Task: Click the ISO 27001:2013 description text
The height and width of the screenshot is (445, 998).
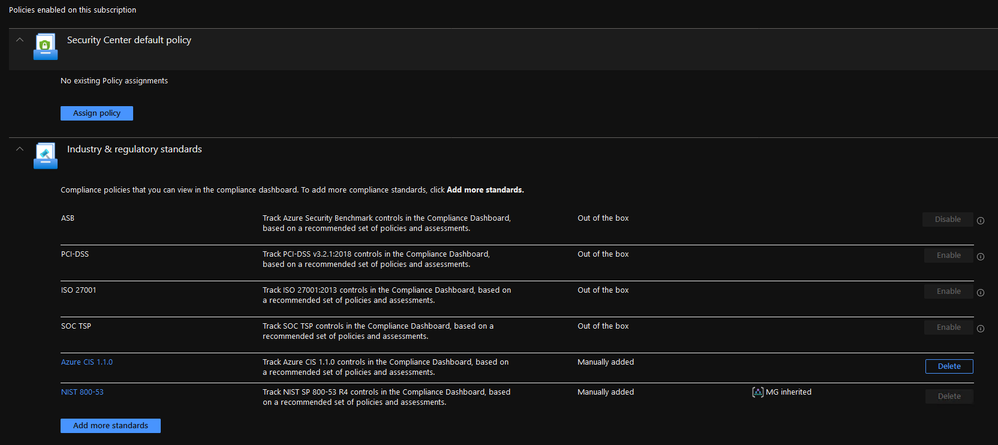Action: point(387,295)
